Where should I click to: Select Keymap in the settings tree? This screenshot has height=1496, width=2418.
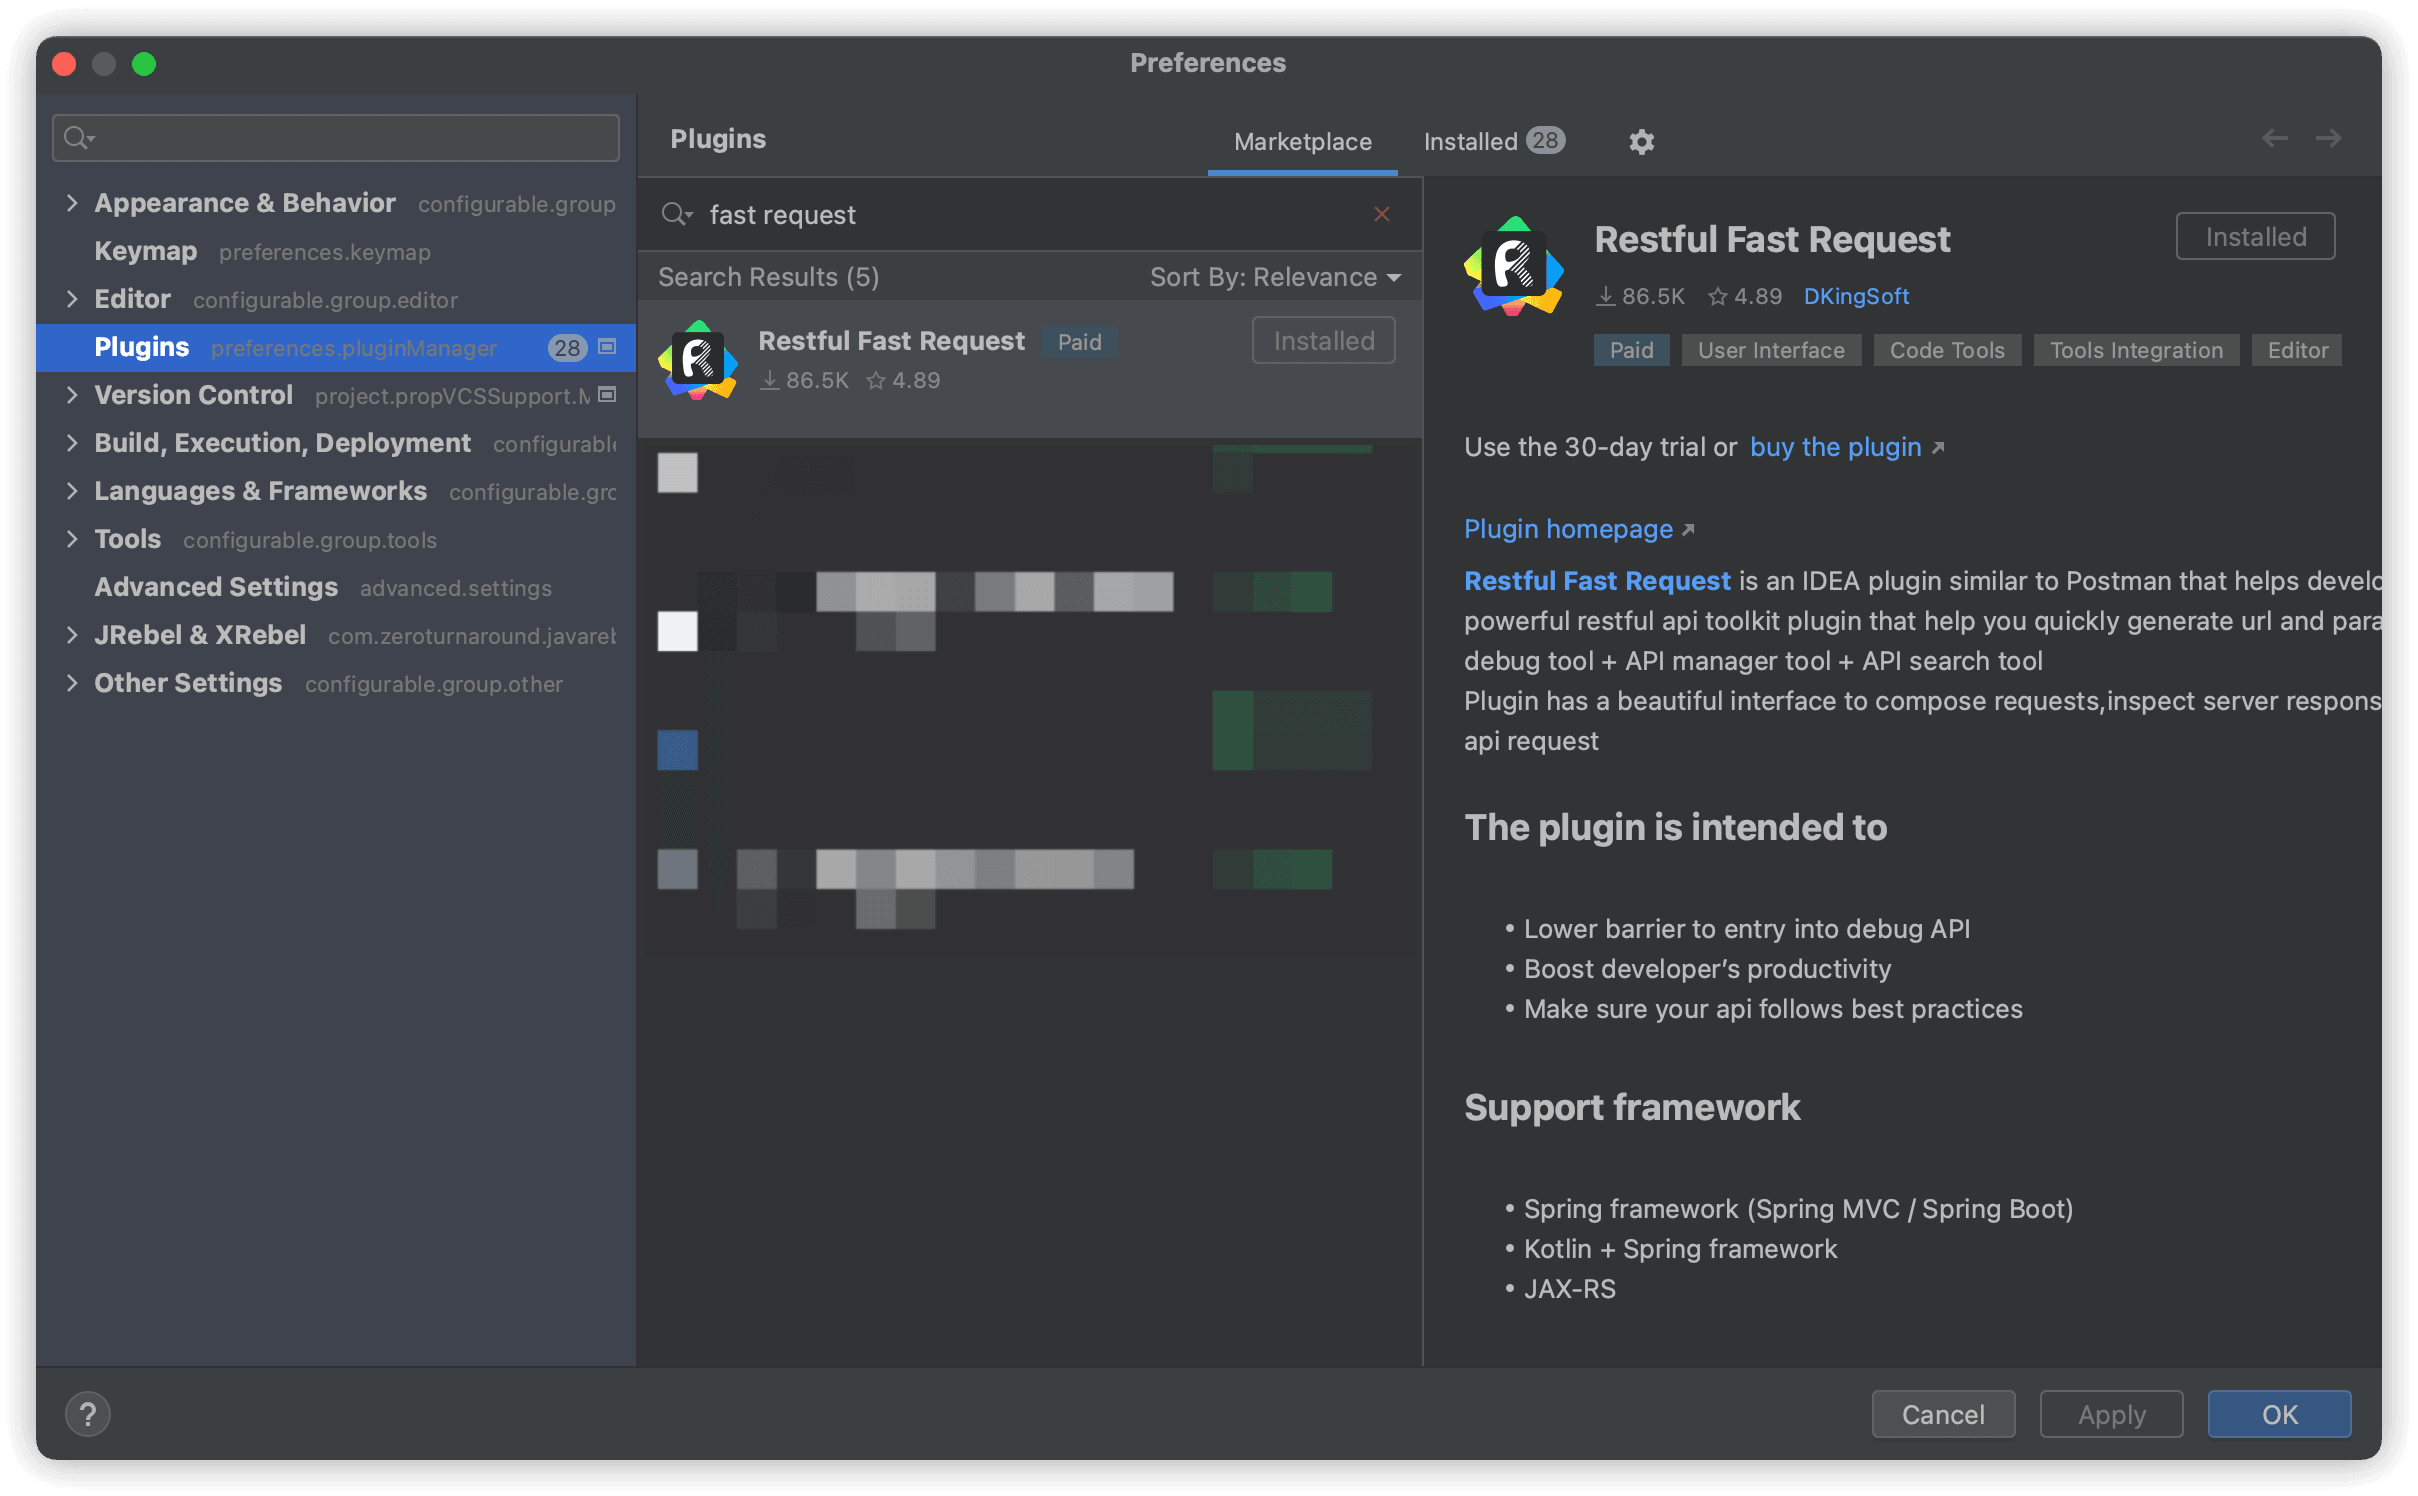(x=146, y=251)
